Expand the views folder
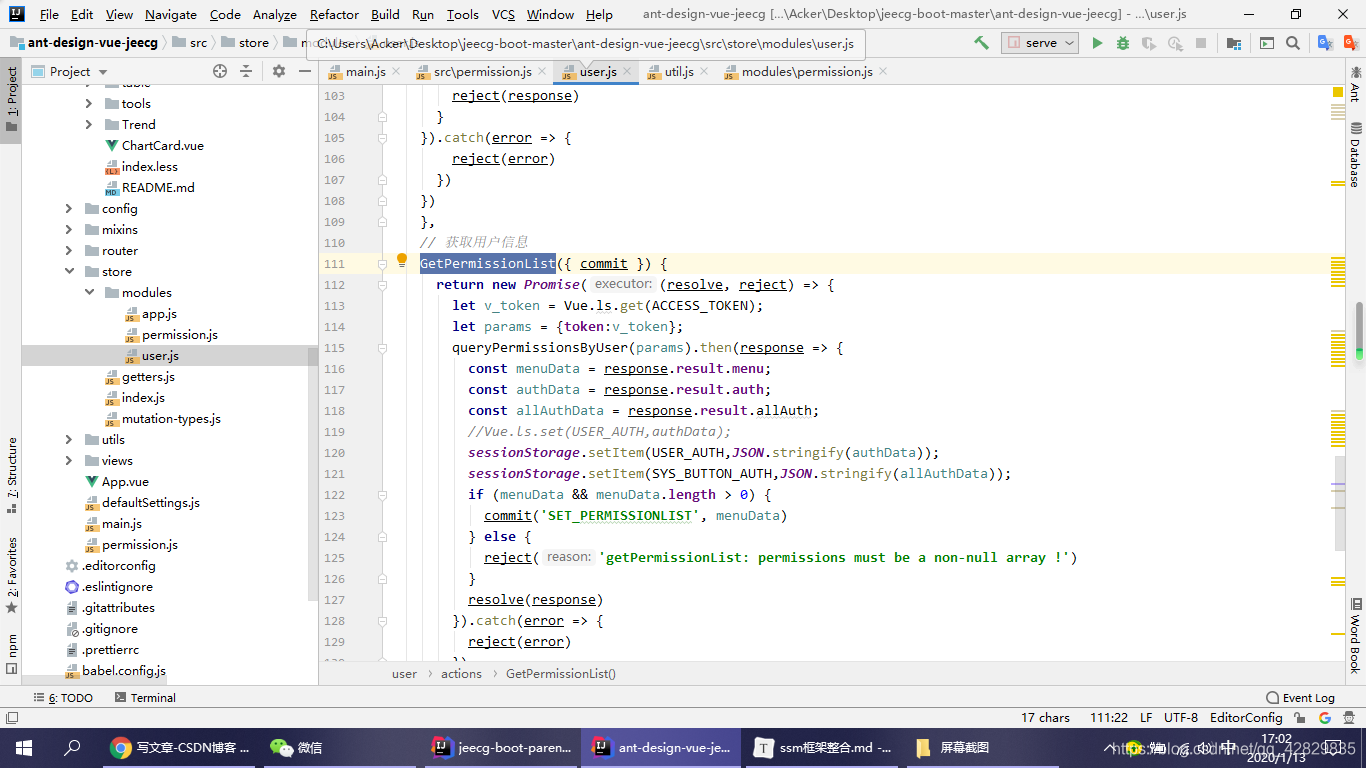 pos(68,460)
